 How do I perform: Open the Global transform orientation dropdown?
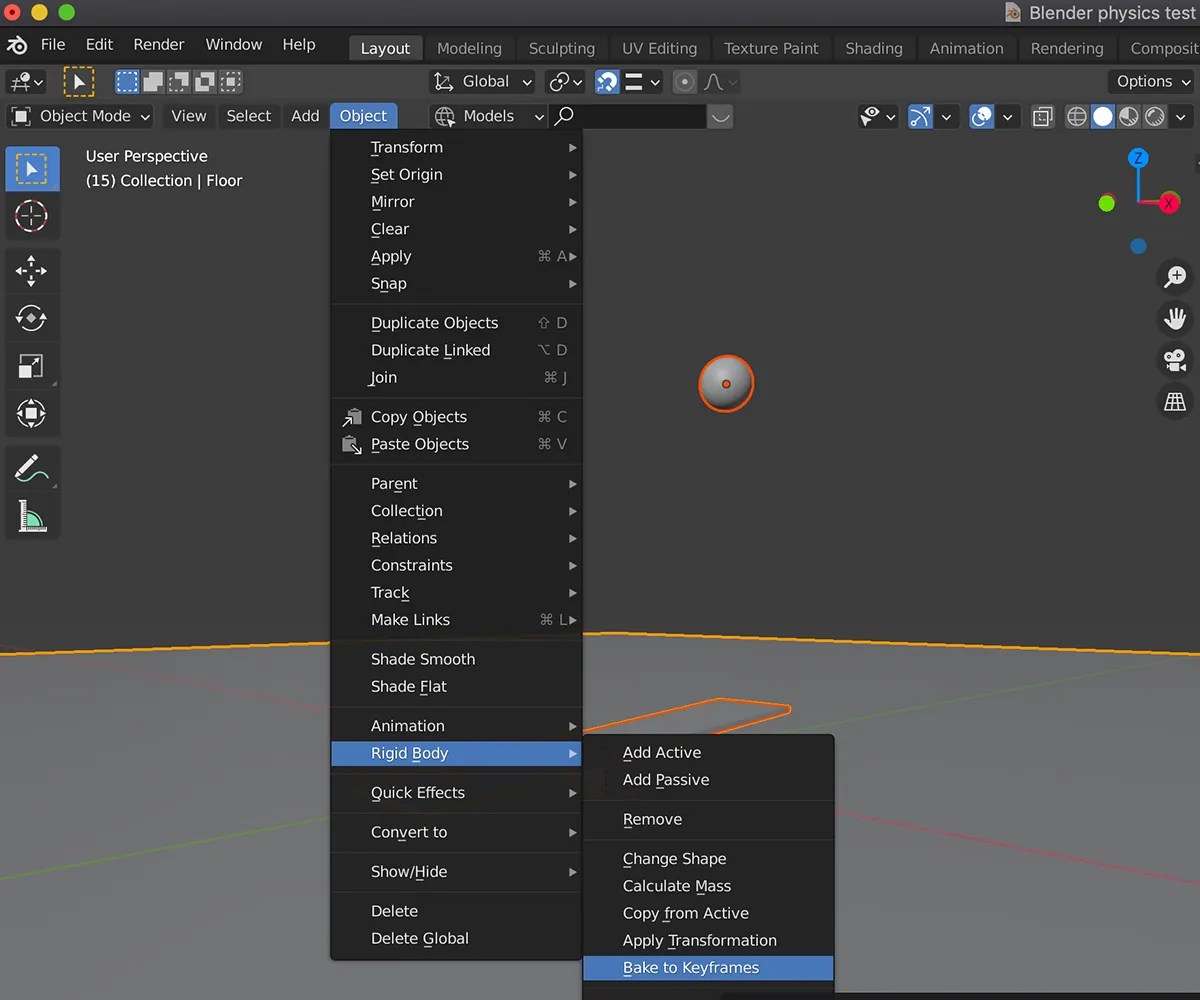pos(482,82)
